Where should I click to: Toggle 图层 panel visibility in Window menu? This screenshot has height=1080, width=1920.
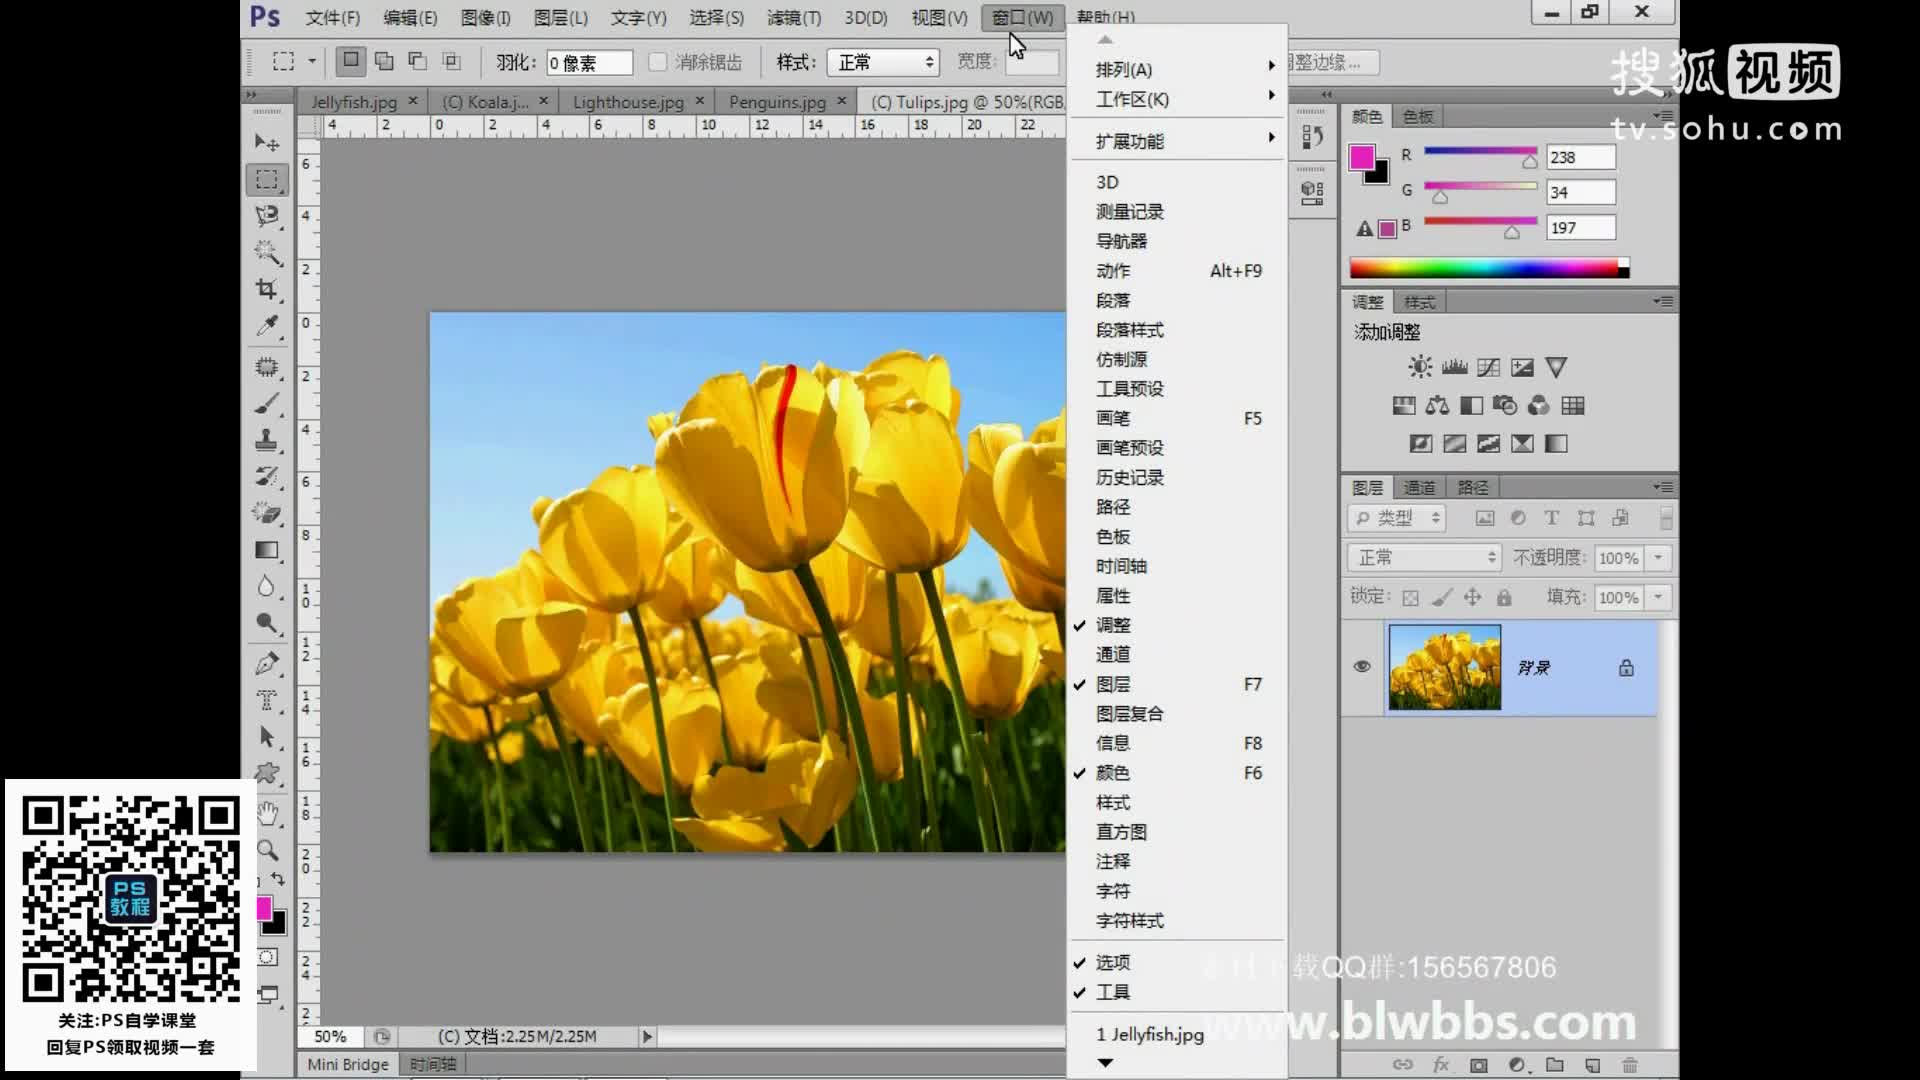1177,684
